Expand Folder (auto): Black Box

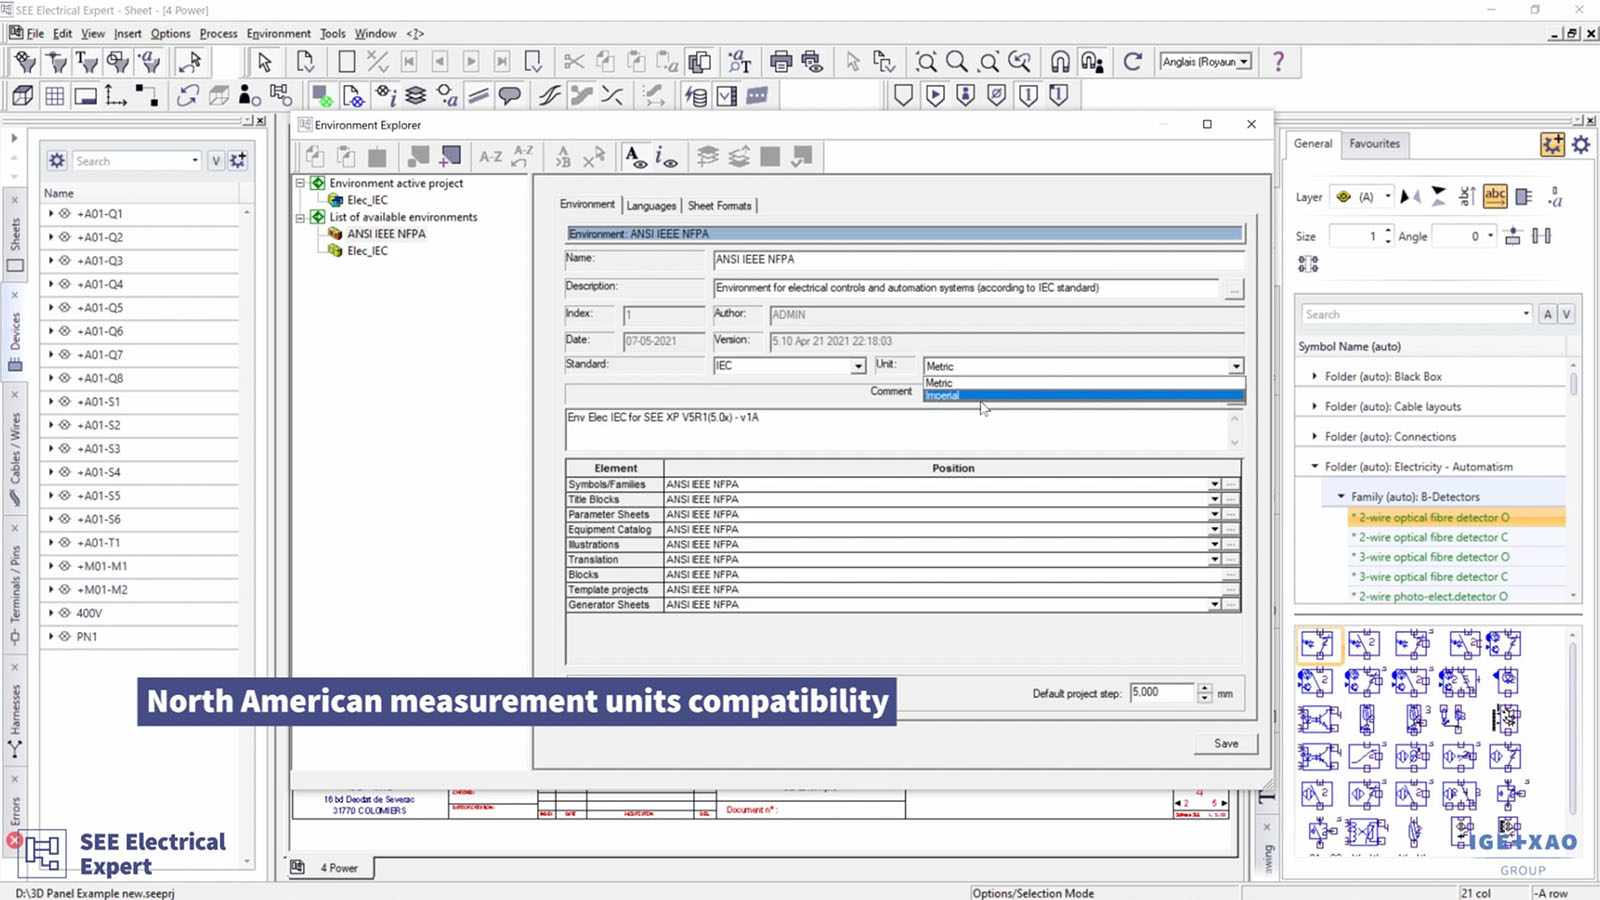point(1314,376)
